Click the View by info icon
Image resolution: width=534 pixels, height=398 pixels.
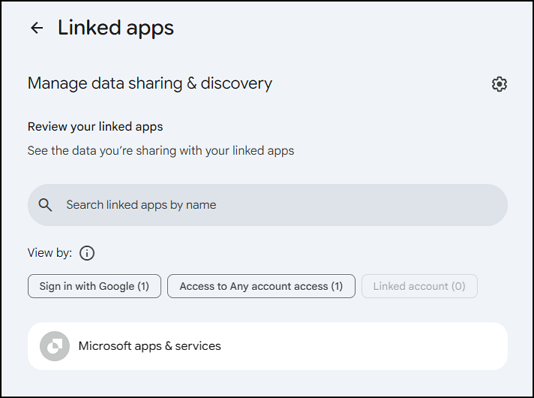[x=87, y=253]
